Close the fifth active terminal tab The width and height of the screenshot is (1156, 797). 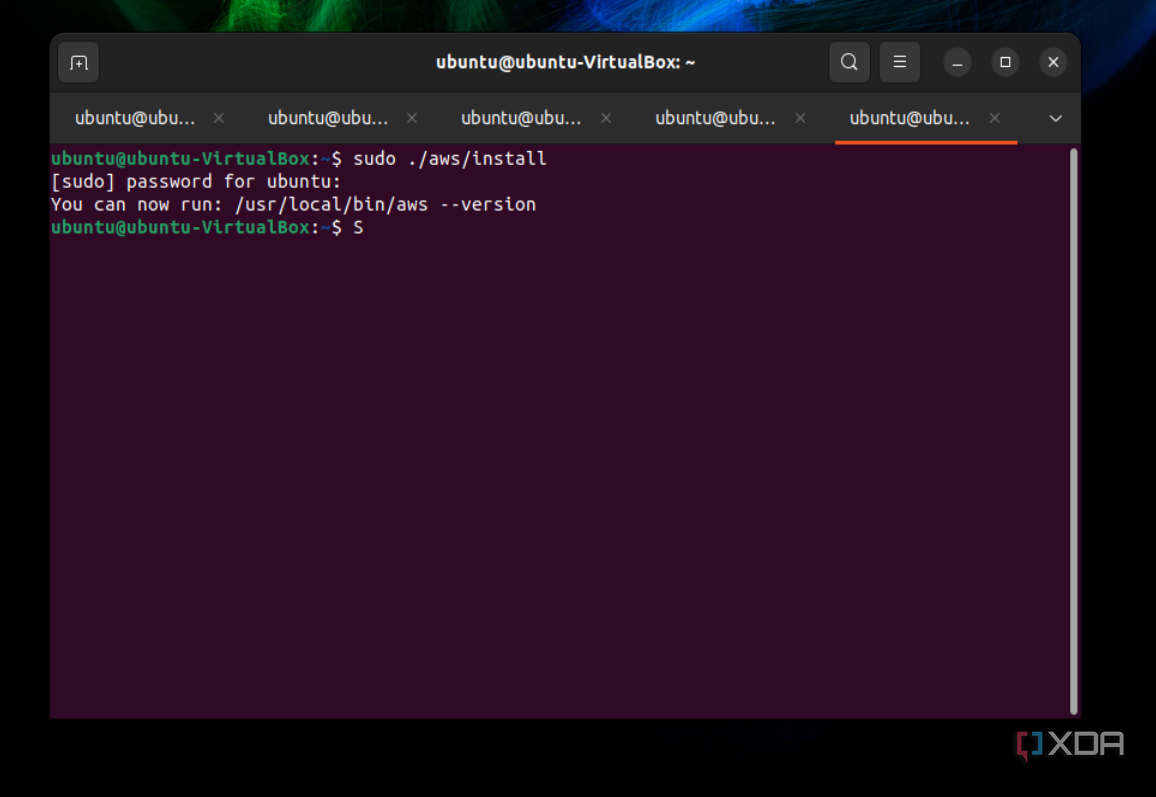click(x=995, y=118)
